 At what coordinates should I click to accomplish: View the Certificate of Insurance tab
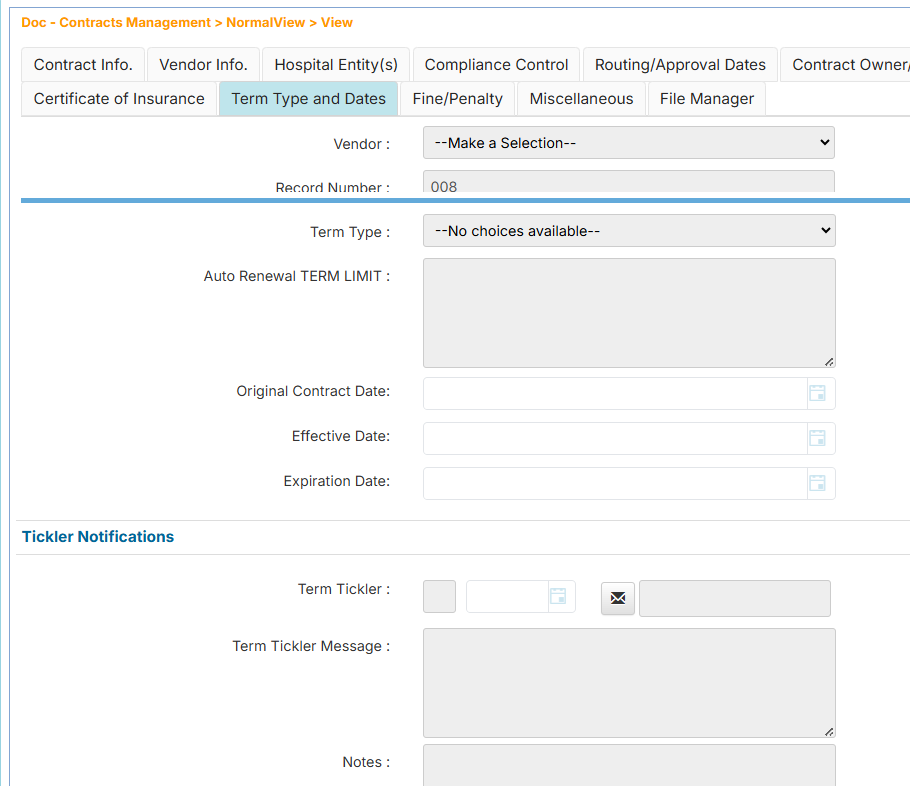point(119,99)
